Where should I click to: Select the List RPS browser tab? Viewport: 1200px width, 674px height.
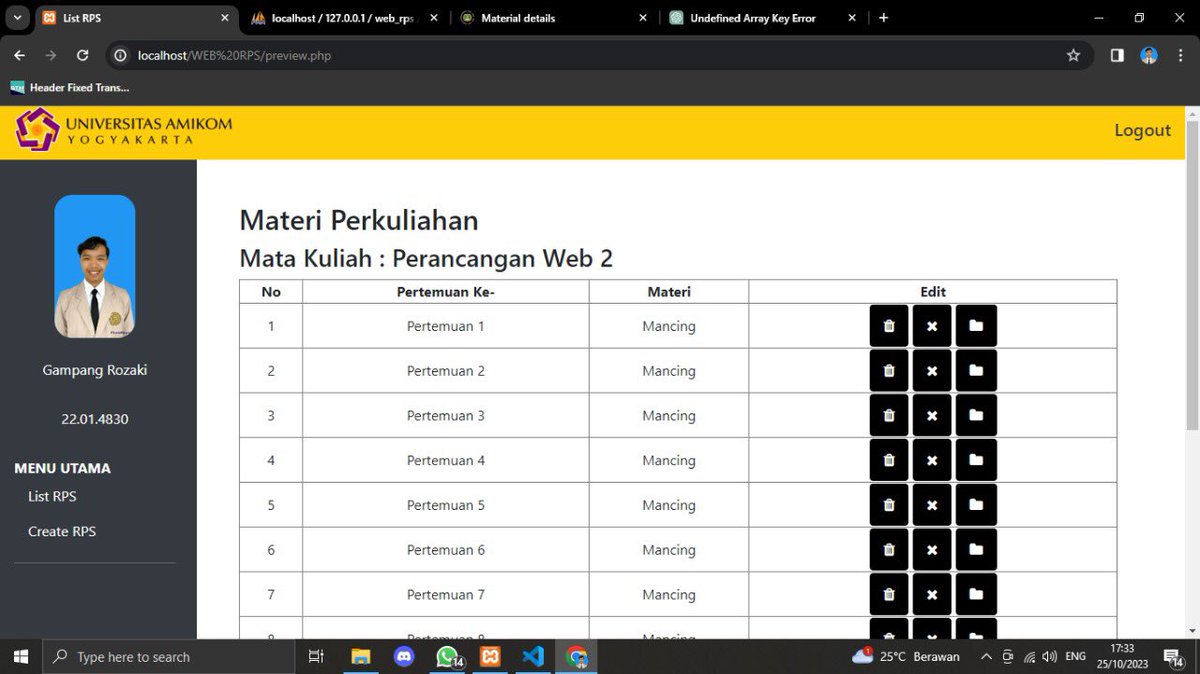click(x=135, y=18)
